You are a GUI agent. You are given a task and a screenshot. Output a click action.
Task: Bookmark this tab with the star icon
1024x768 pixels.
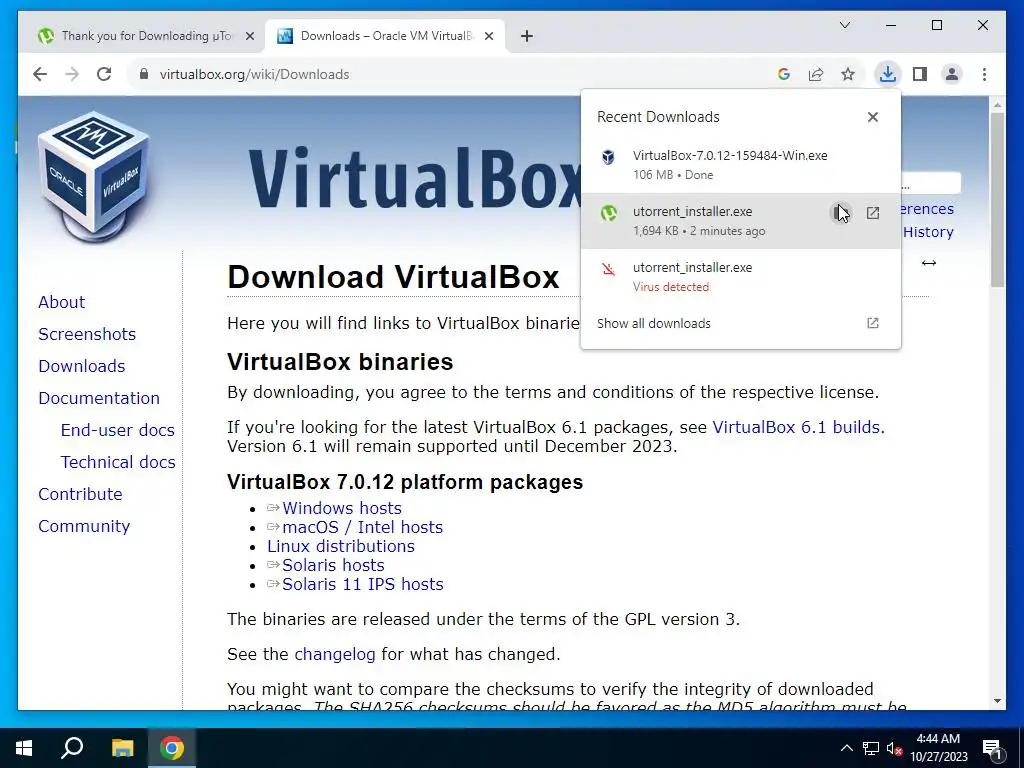tap(848, 74)
